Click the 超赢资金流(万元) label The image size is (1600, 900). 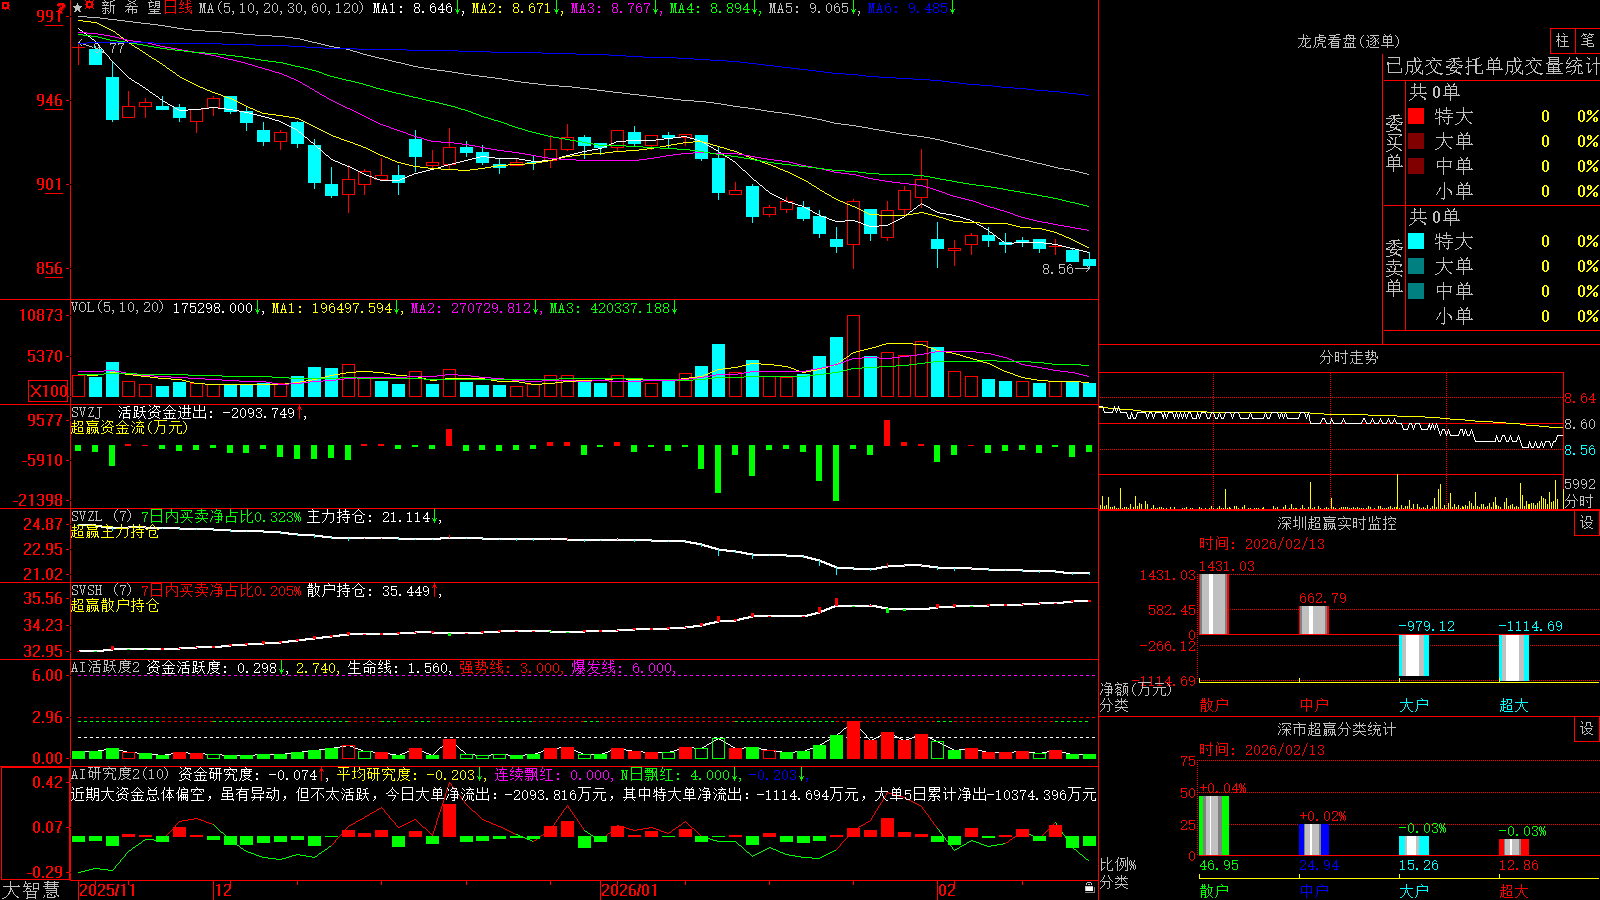pos(129,427)
